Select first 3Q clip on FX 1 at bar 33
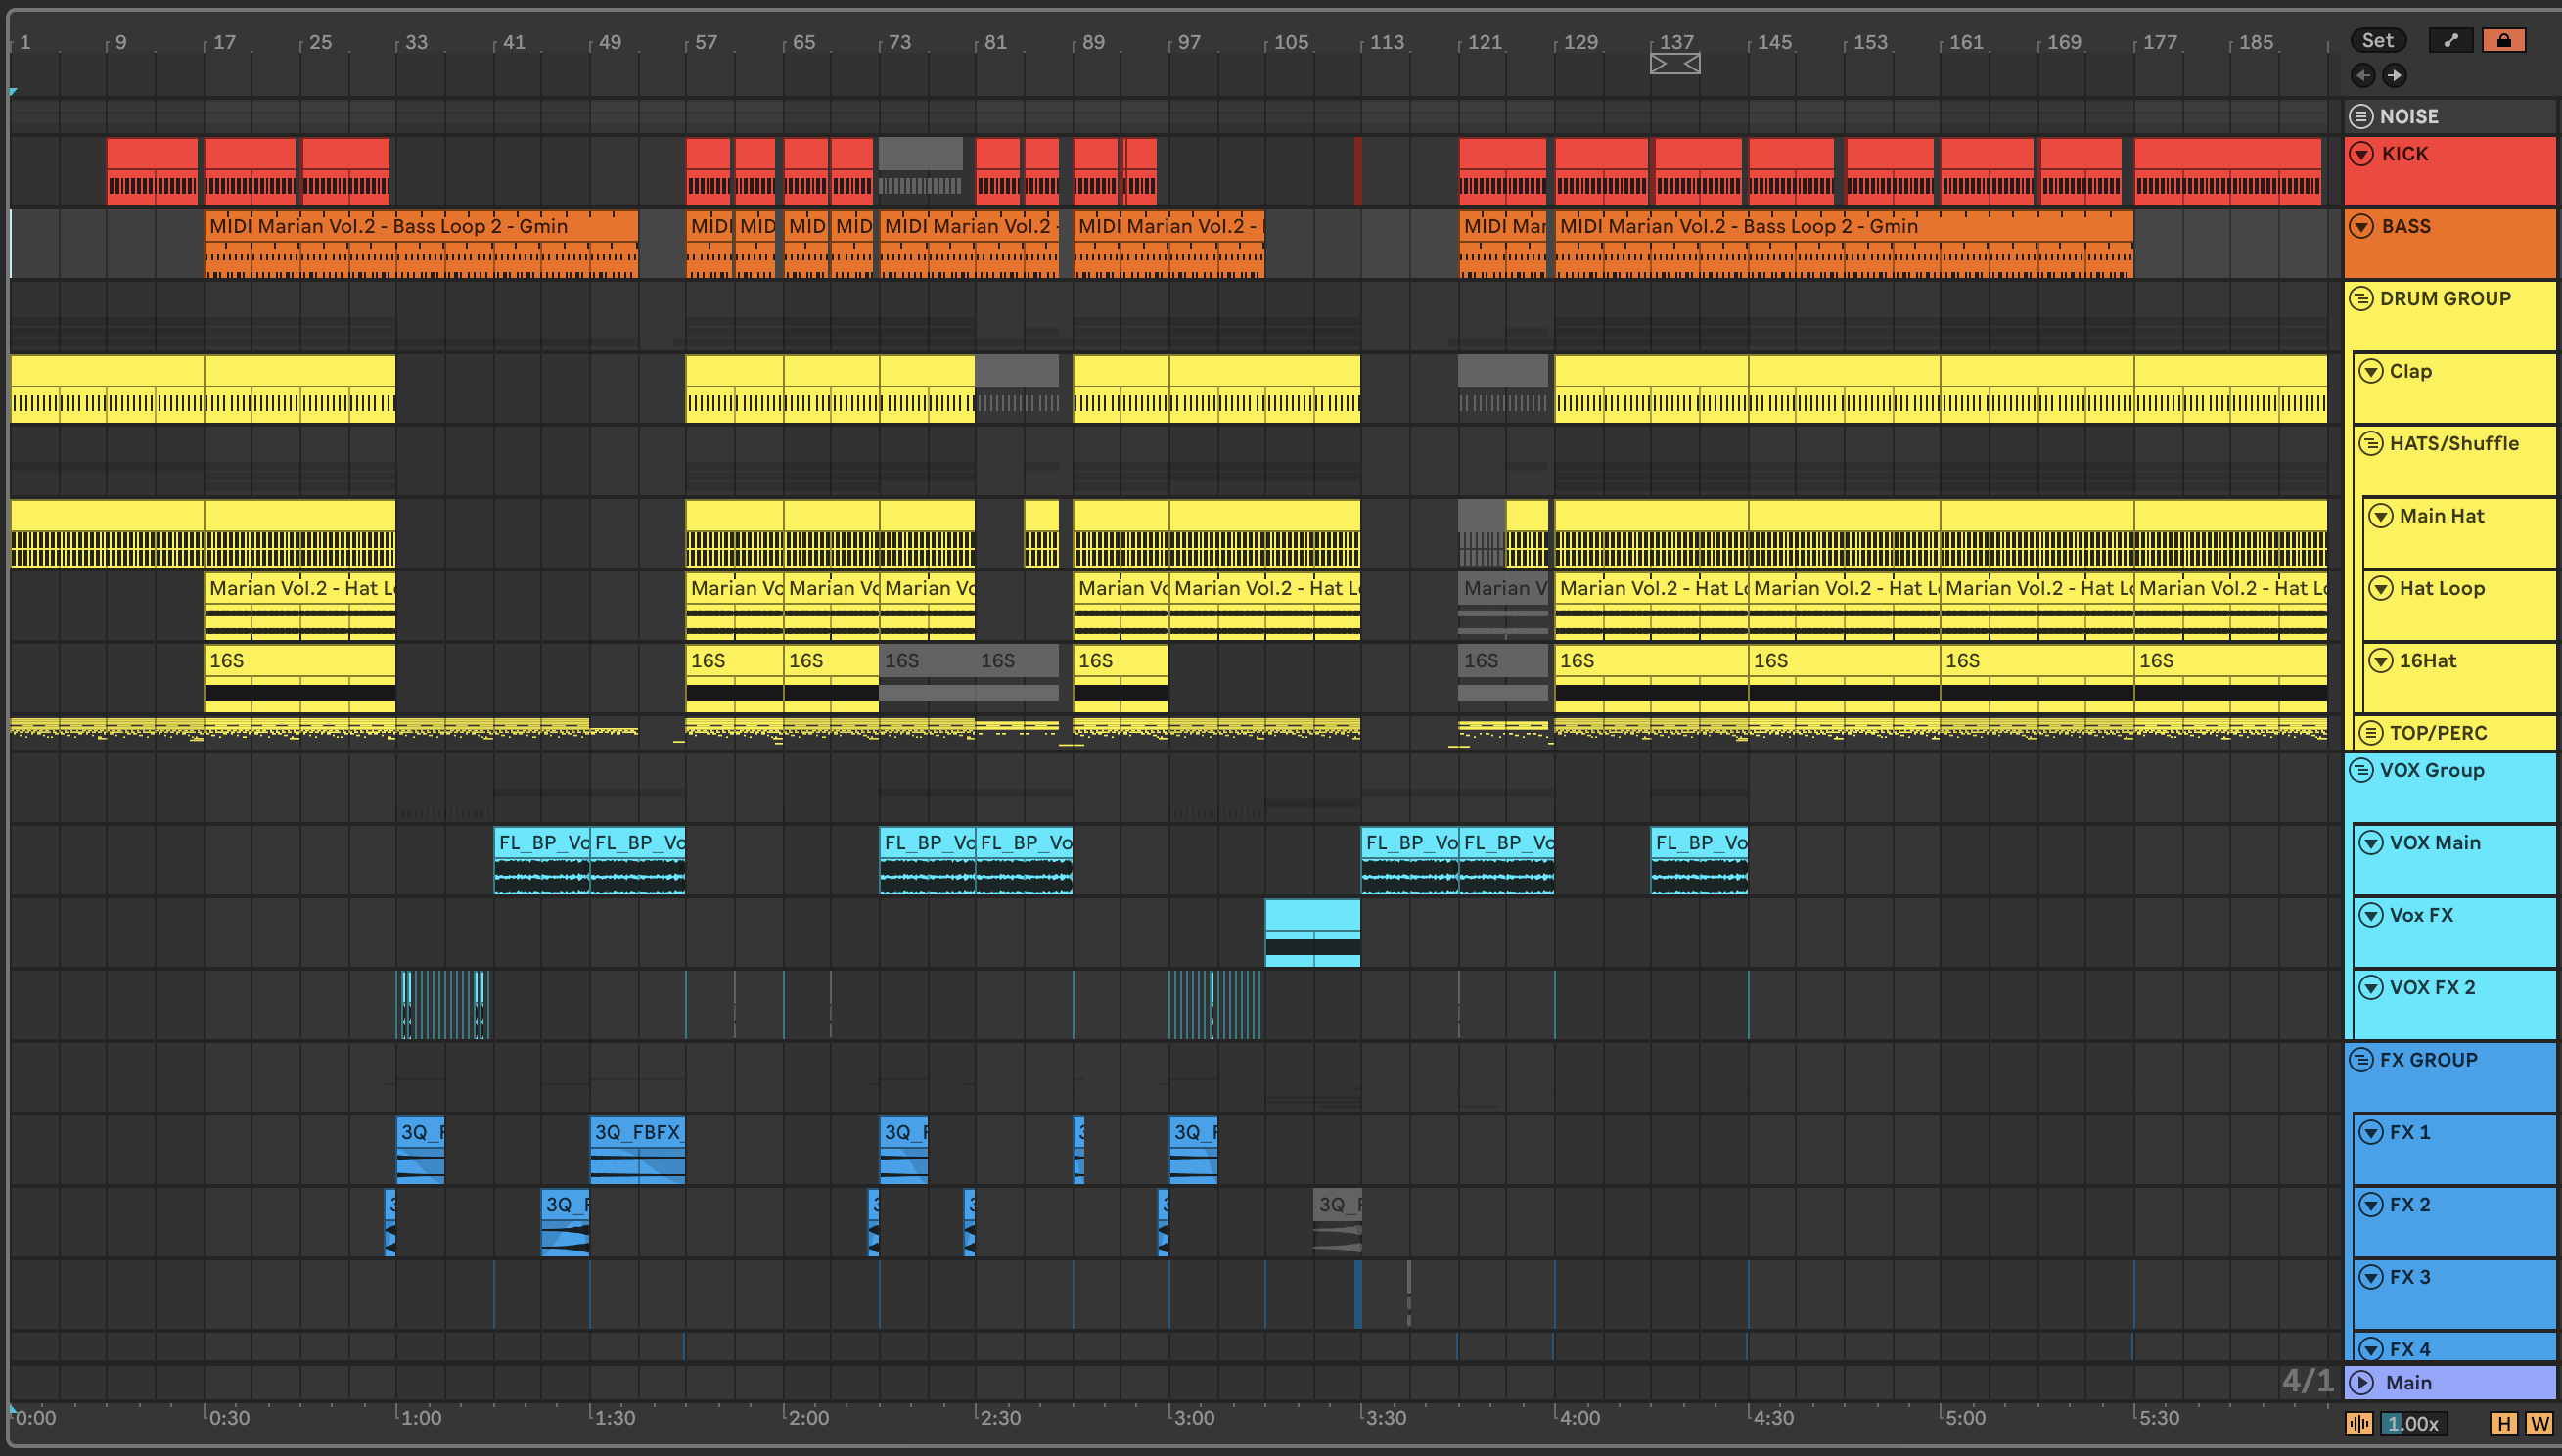The image size is (2562, 1456). tap(420, 1150)
